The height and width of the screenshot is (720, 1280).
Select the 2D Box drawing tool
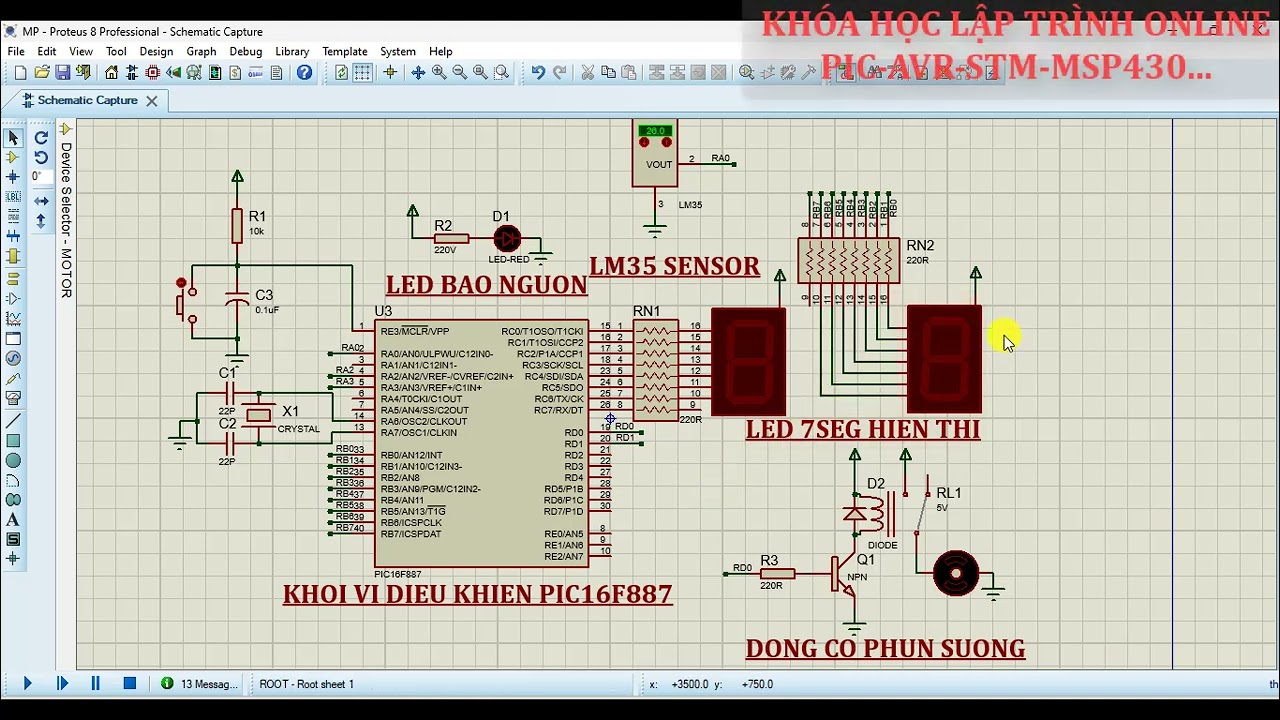click(13, 440)
